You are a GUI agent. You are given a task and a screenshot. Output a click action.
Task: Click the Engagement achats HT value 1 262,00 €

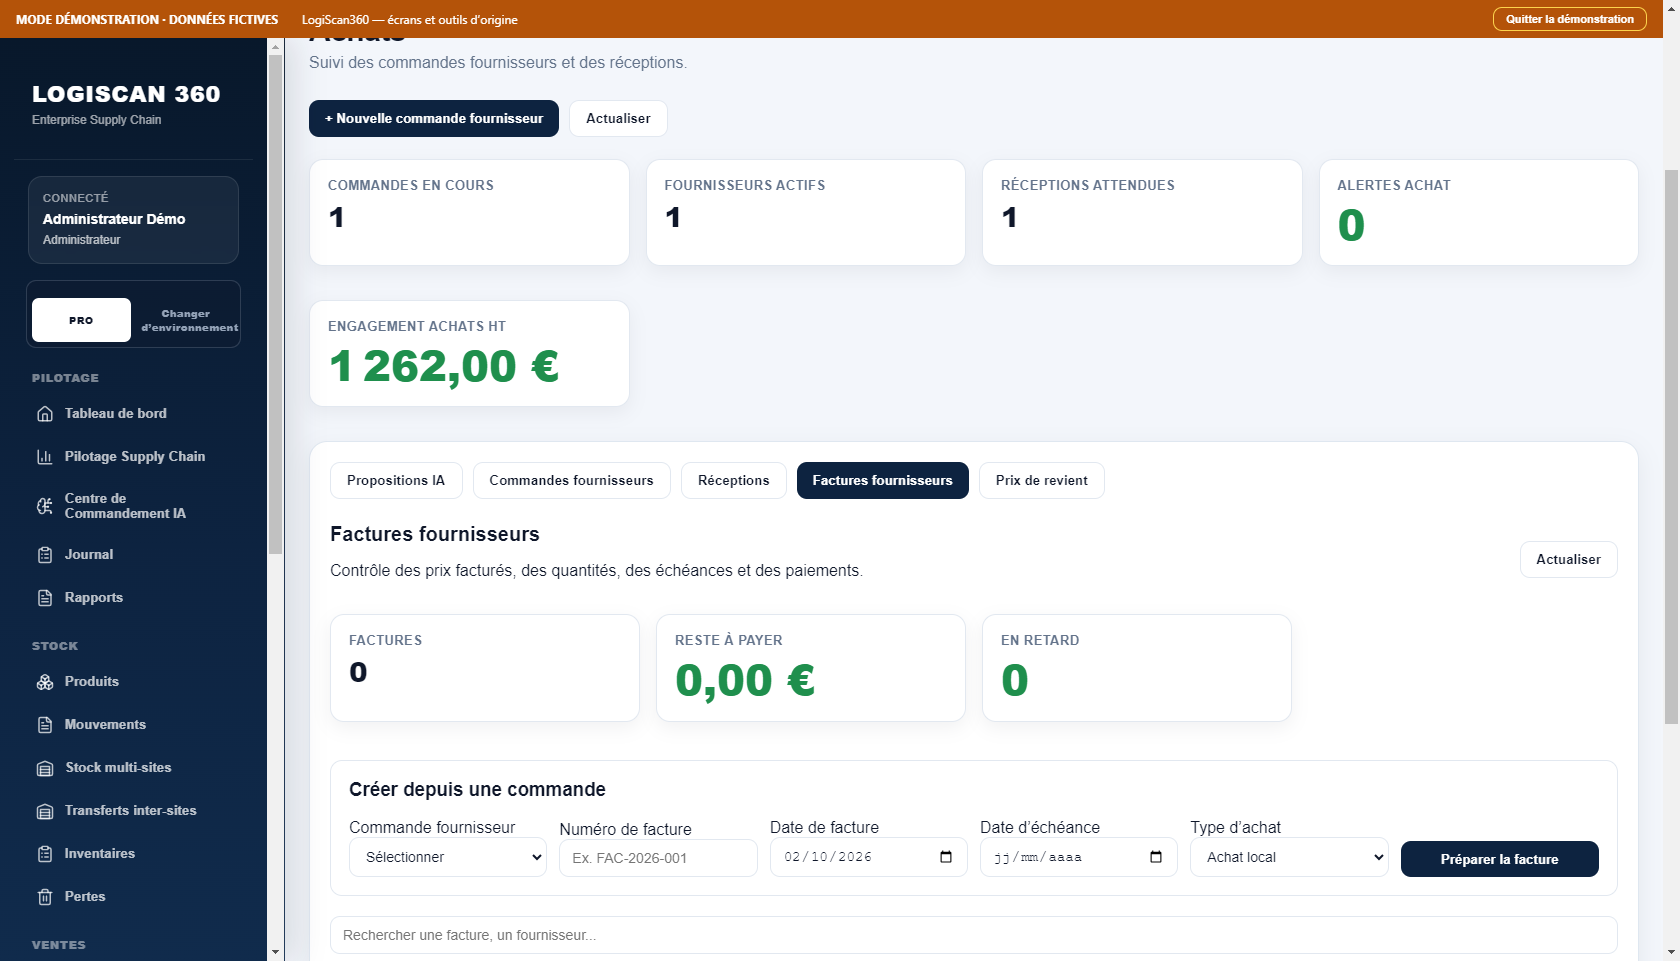pyautogui.click(x=444, y=366)
